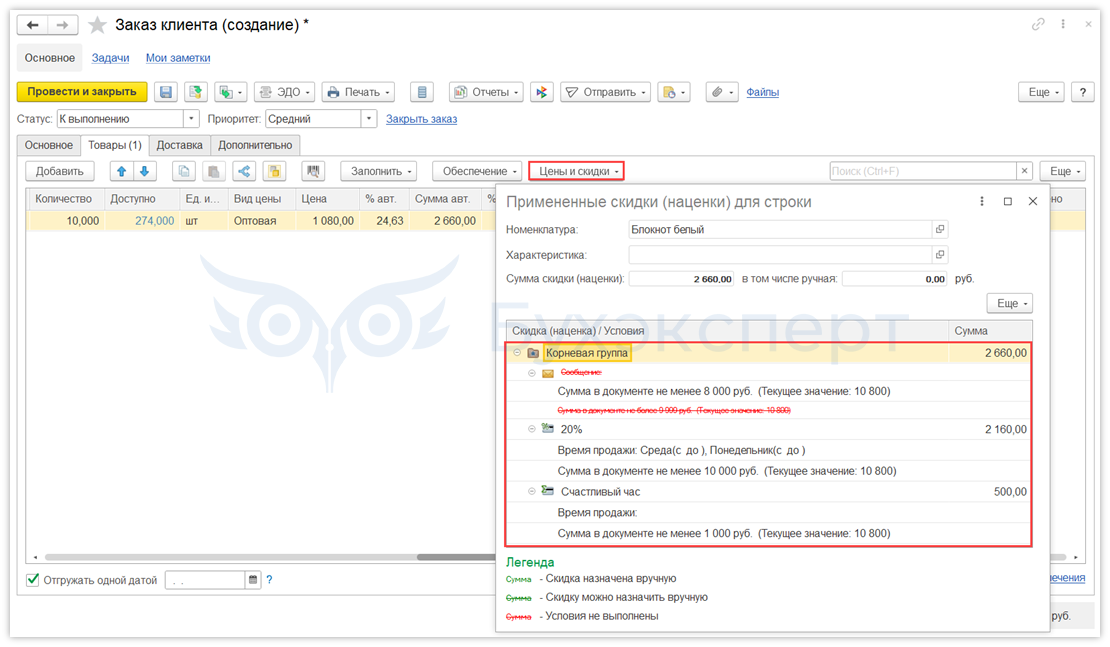Collapse the Сообщение tree node
1110x647 pixels.
(x=532, y=373)
